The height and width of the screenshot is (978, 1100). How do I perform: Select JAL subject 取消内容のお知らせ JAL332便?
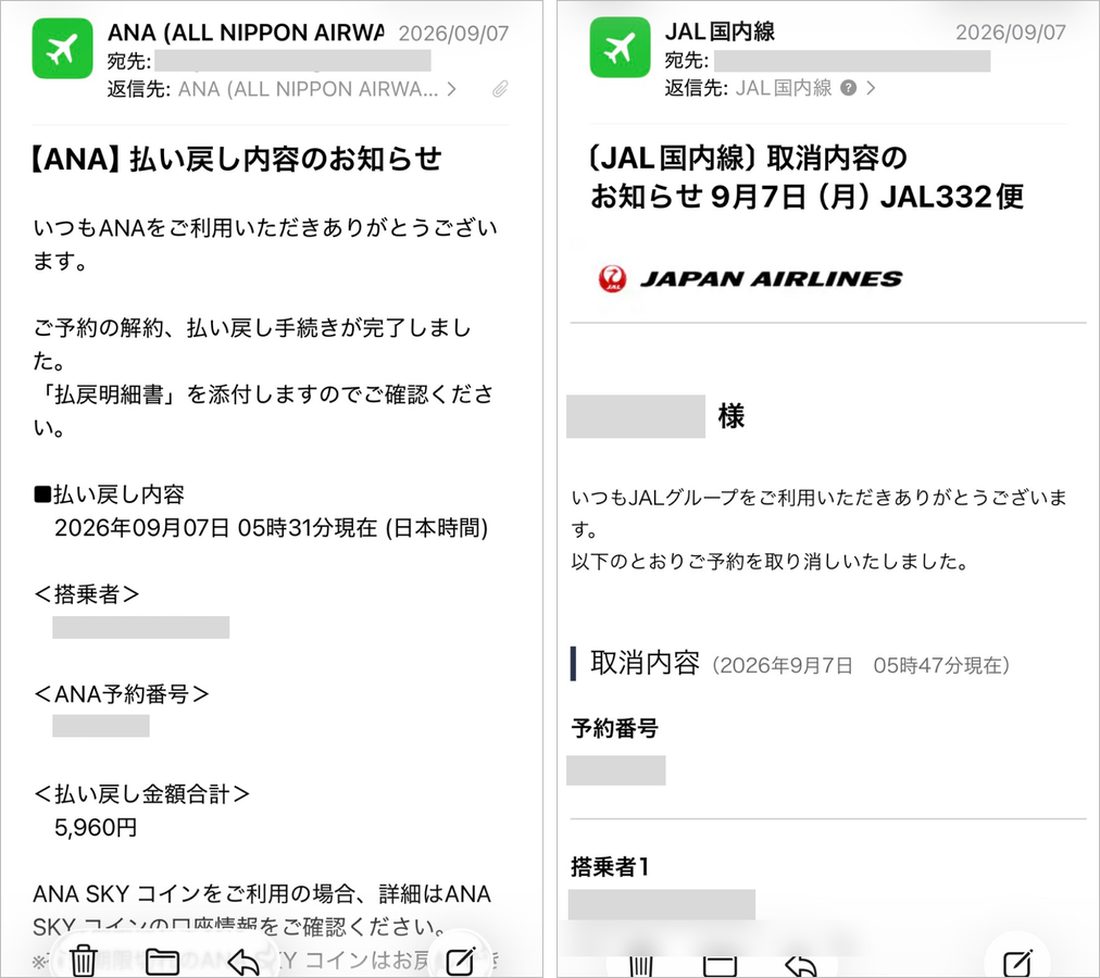tap(807, 177)
